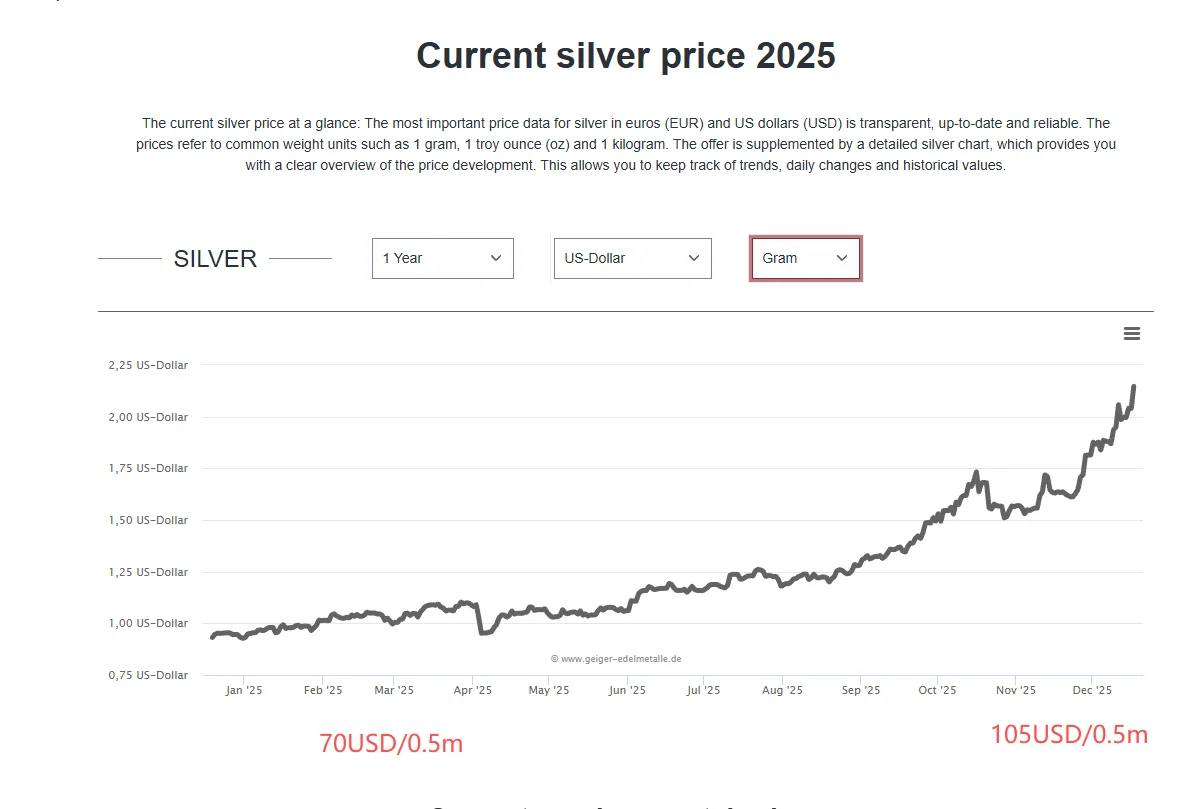Click the red 70USD/0.5m annotation

point(391,744)
